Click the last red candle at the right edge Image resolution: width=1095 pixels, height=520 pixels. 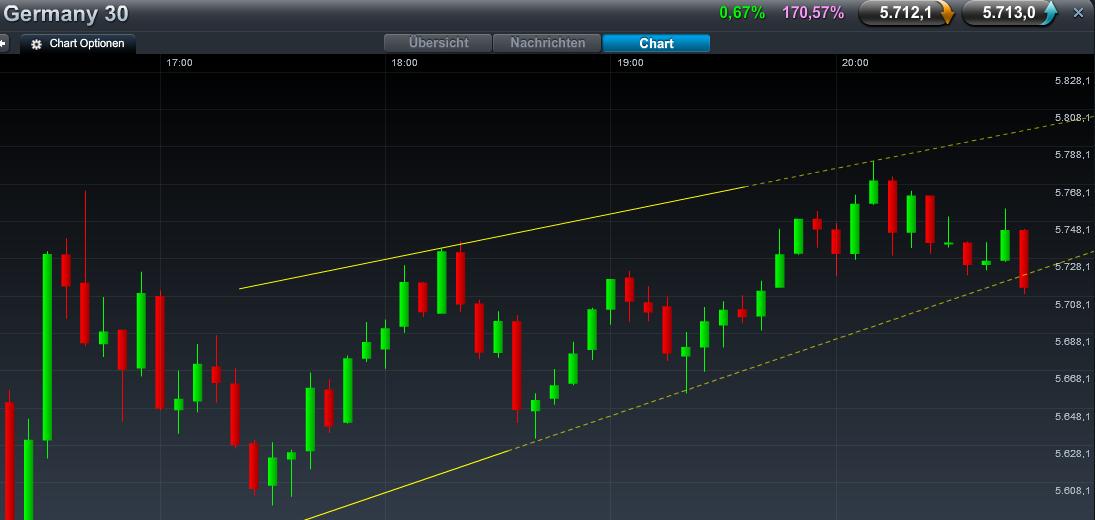(x=1024, y=260)
